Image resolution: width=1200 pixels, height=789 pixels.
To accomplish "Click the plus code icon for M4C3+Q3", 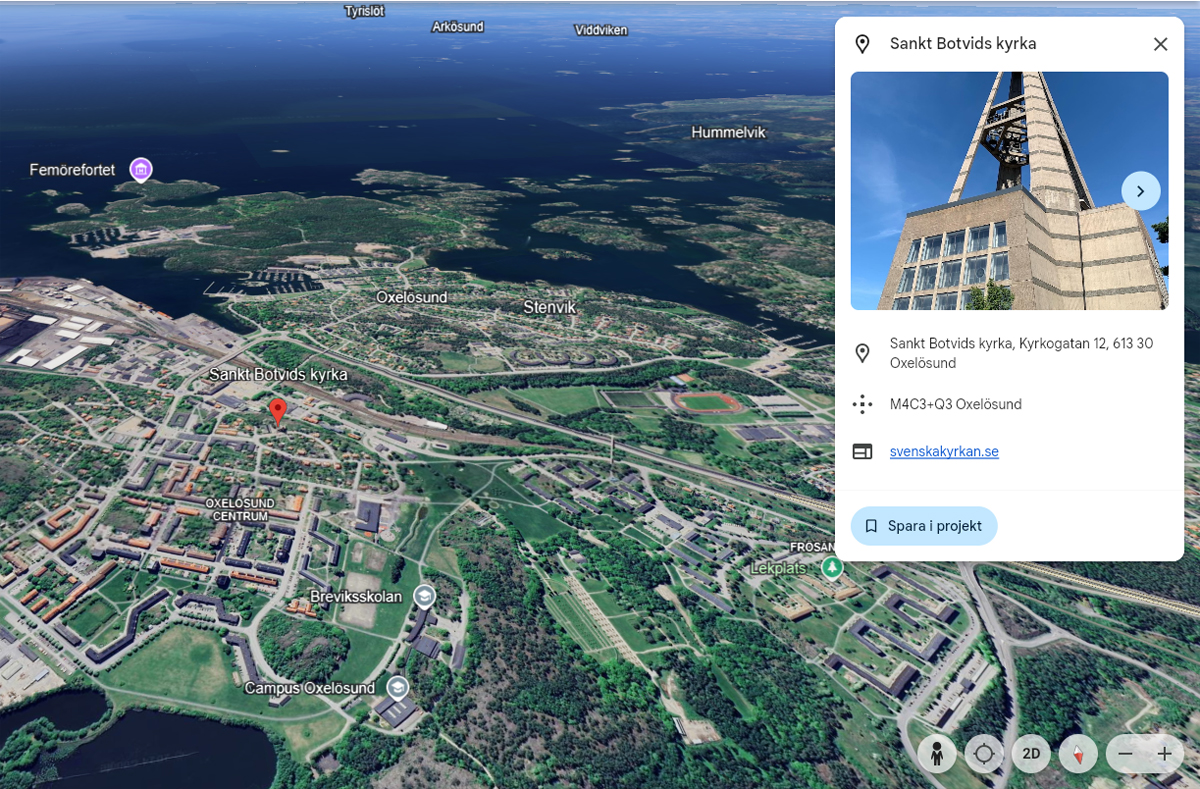I will [861, 404].
